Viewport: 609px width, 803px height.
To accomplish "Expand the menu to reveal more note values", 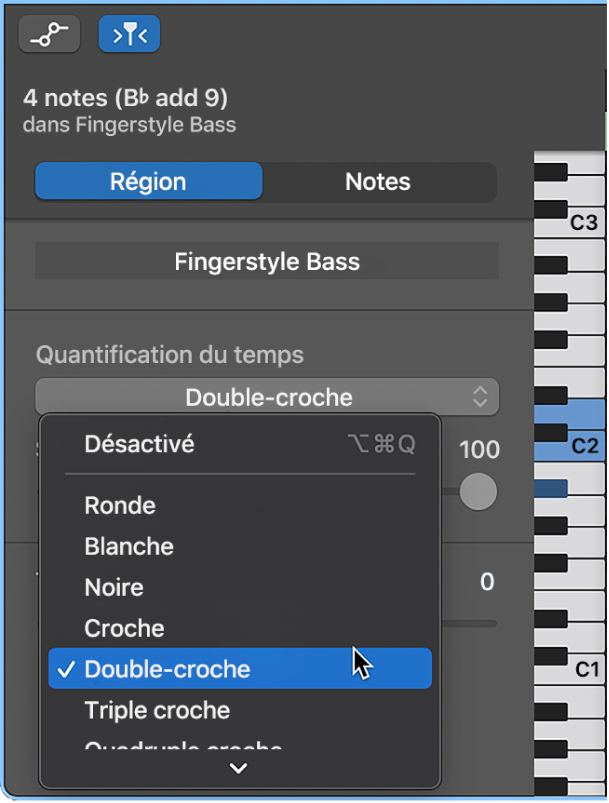I will click(x=238, y=767).
